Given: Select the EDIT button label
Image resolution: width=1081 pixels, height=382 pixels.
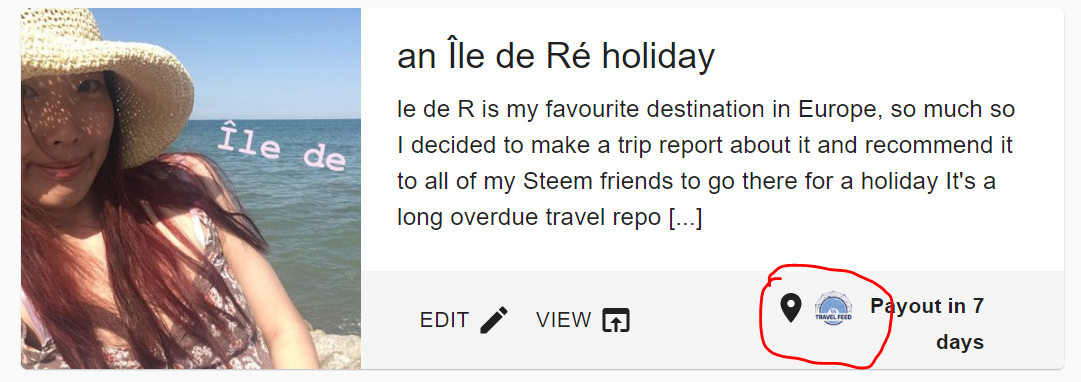Looking at the screenshot, I should tap(444, 320).
